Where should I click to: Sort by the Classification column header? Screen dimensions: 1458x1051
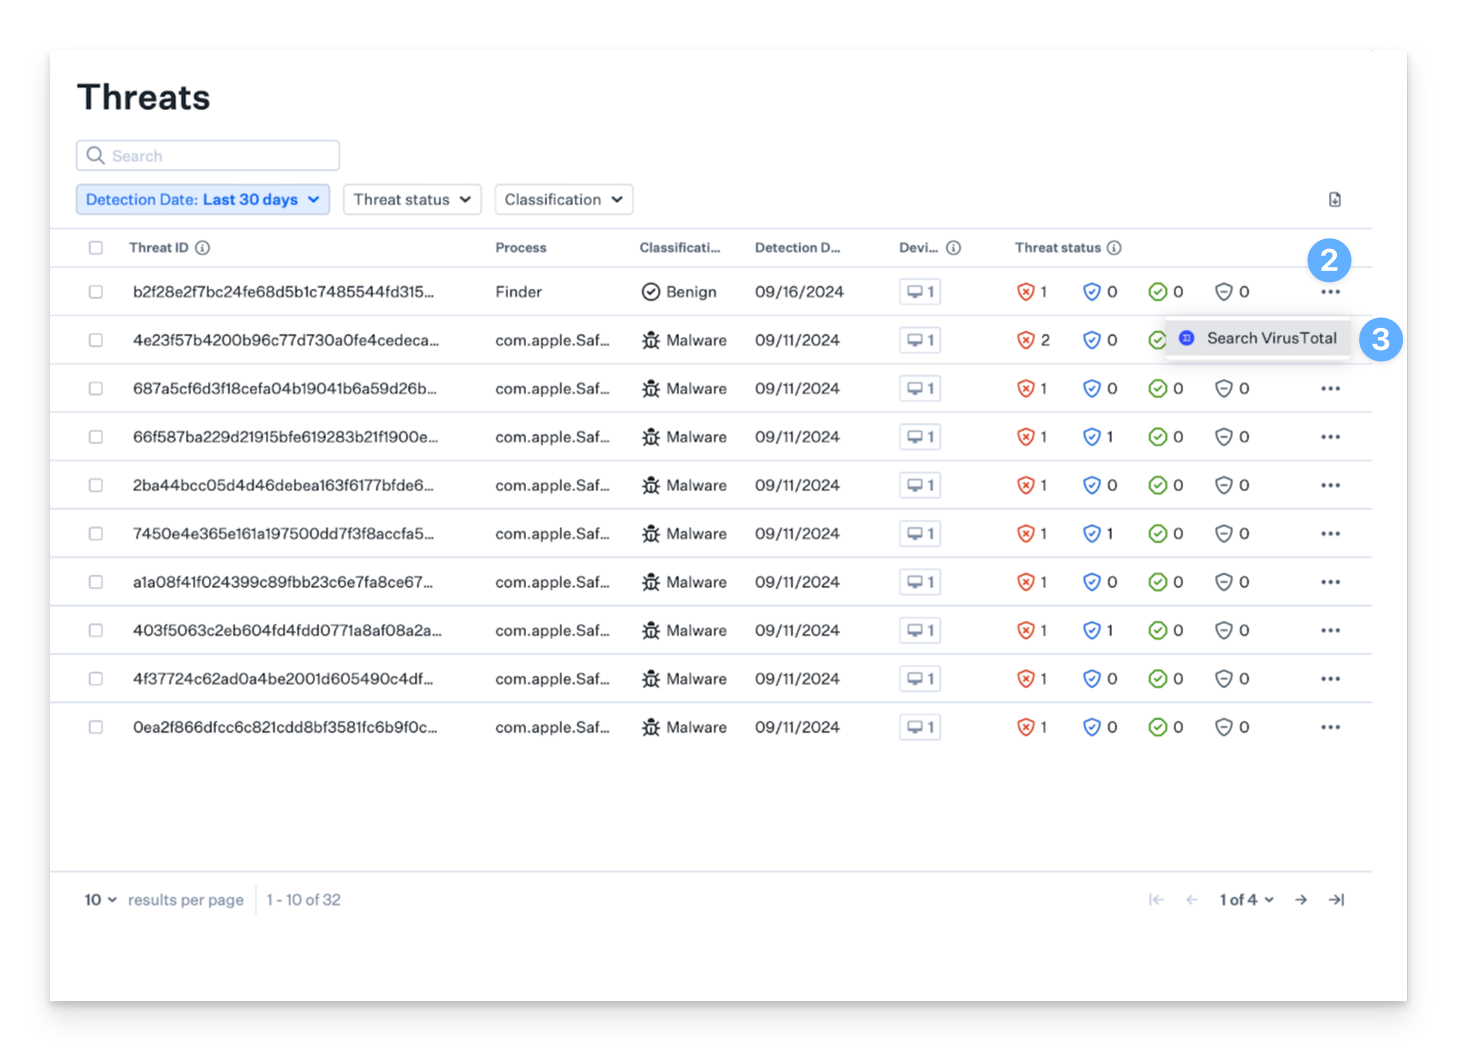[x=680, y=248]
